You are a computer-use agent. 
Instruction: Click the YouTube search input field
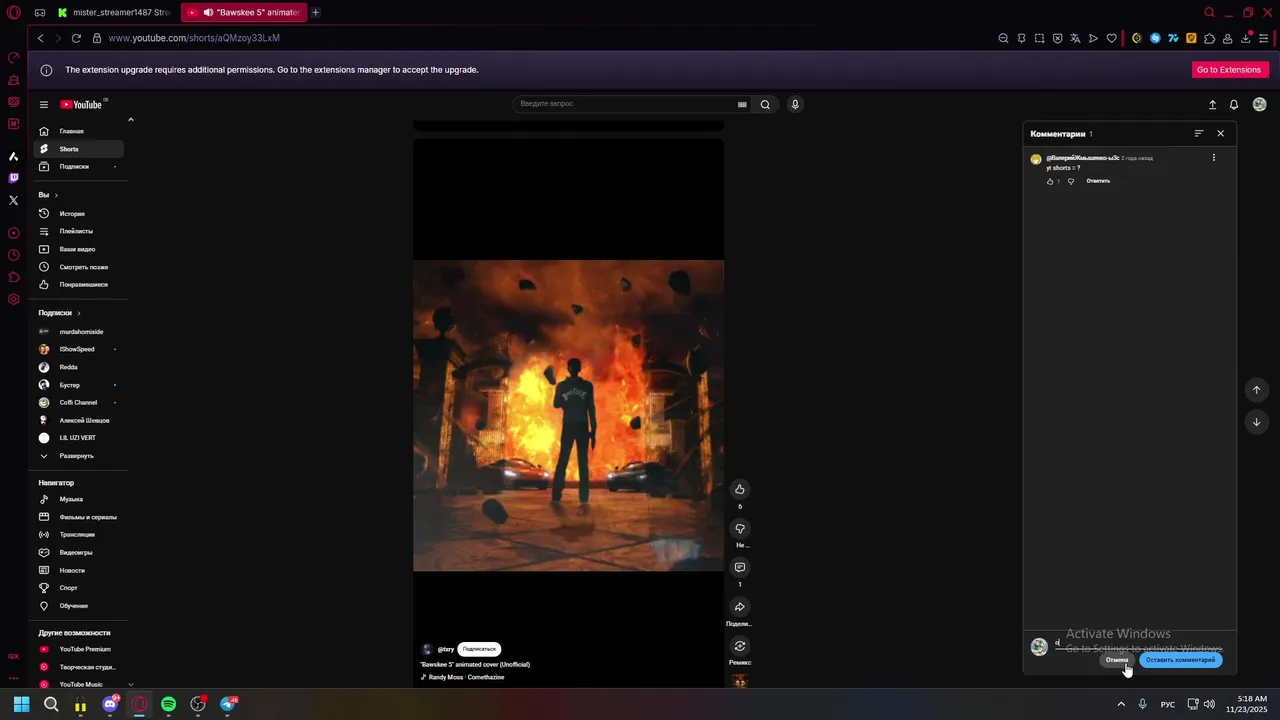point(625,104)
